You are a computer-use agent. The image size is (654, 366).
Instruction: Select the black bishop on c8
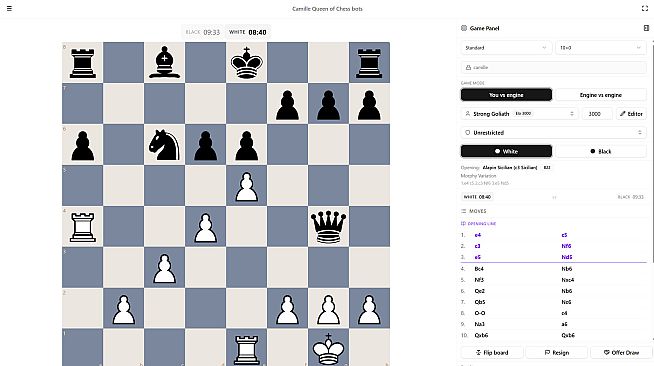pos(164,63)
